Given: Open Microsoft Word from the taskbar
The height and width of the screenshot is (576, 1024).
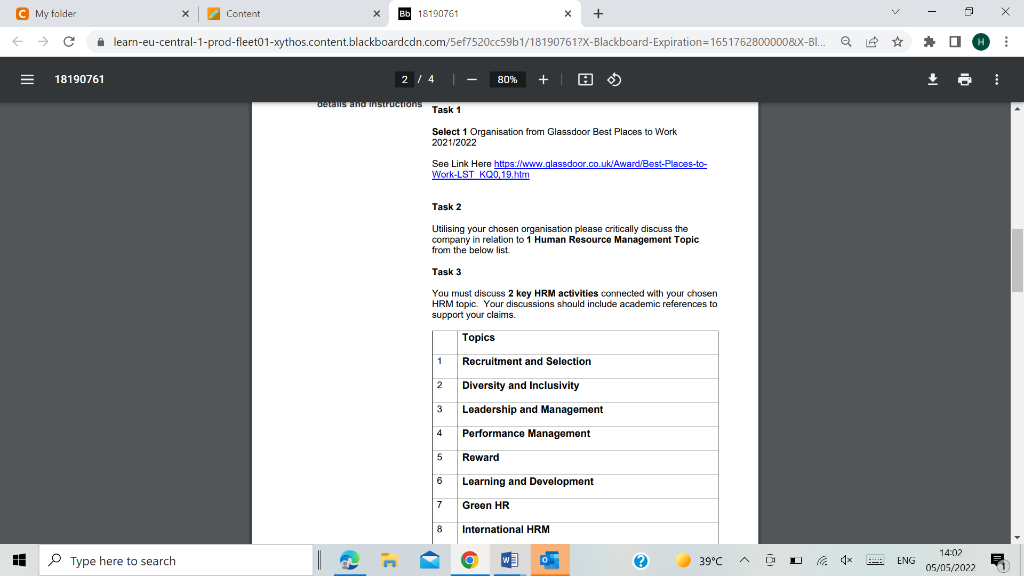Looking at the screenshot, I should pyautogui.click(x=509, y=560).
